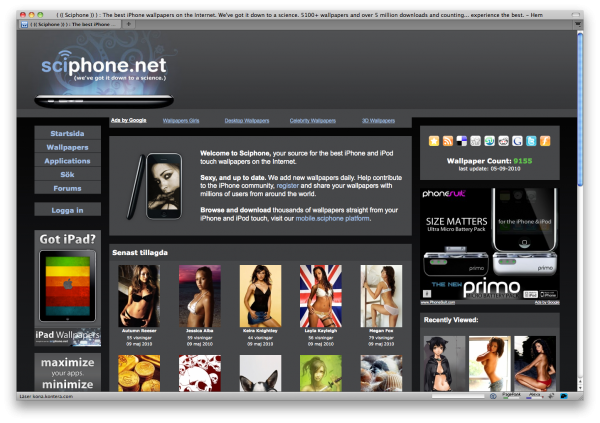Select the Sciphone browser tab
600x423 pixels.
(71, 24)
